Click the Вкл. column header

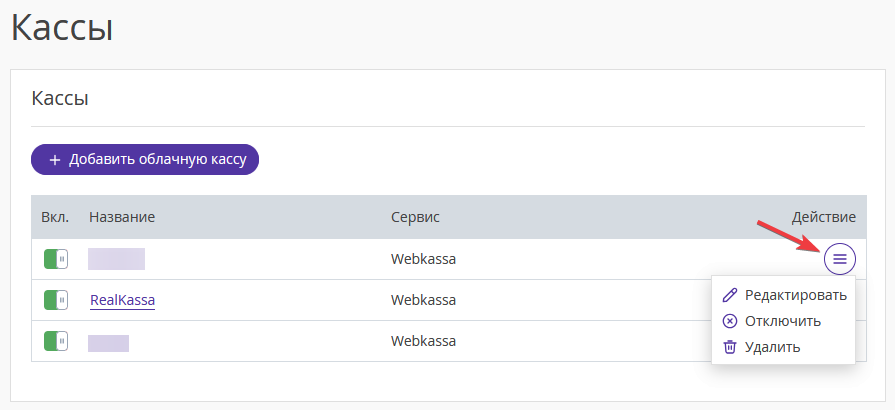(55, 217)
